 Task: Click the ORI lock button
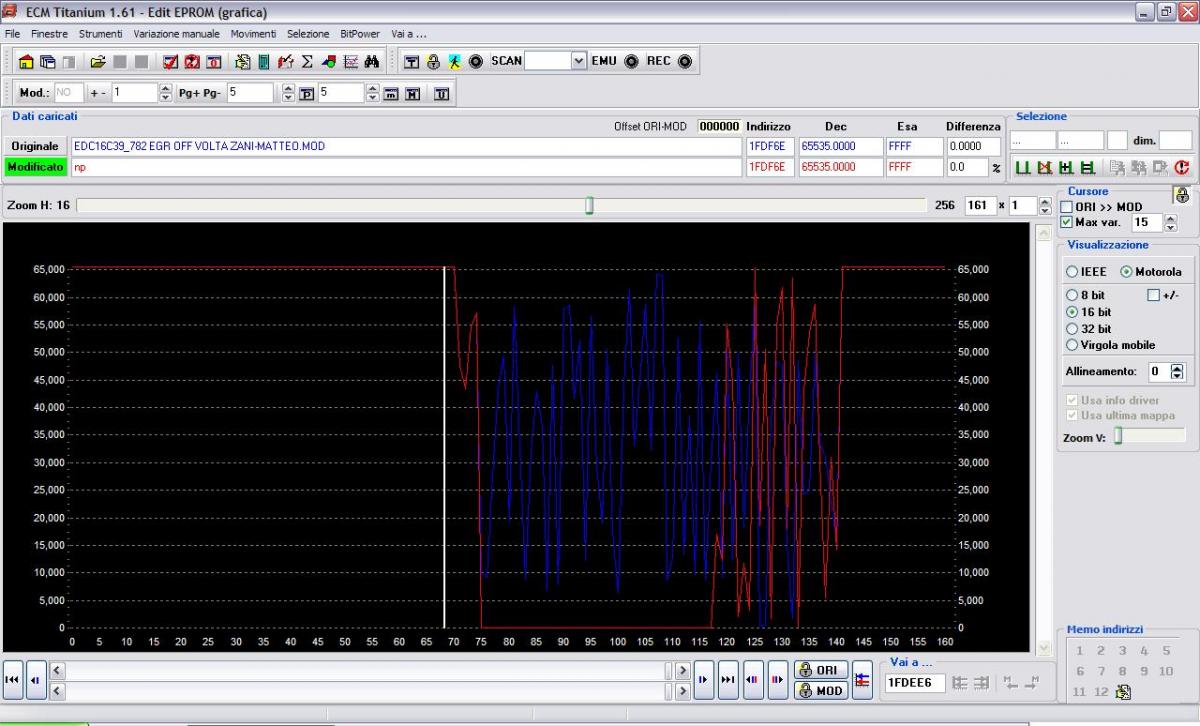(821, 670)
